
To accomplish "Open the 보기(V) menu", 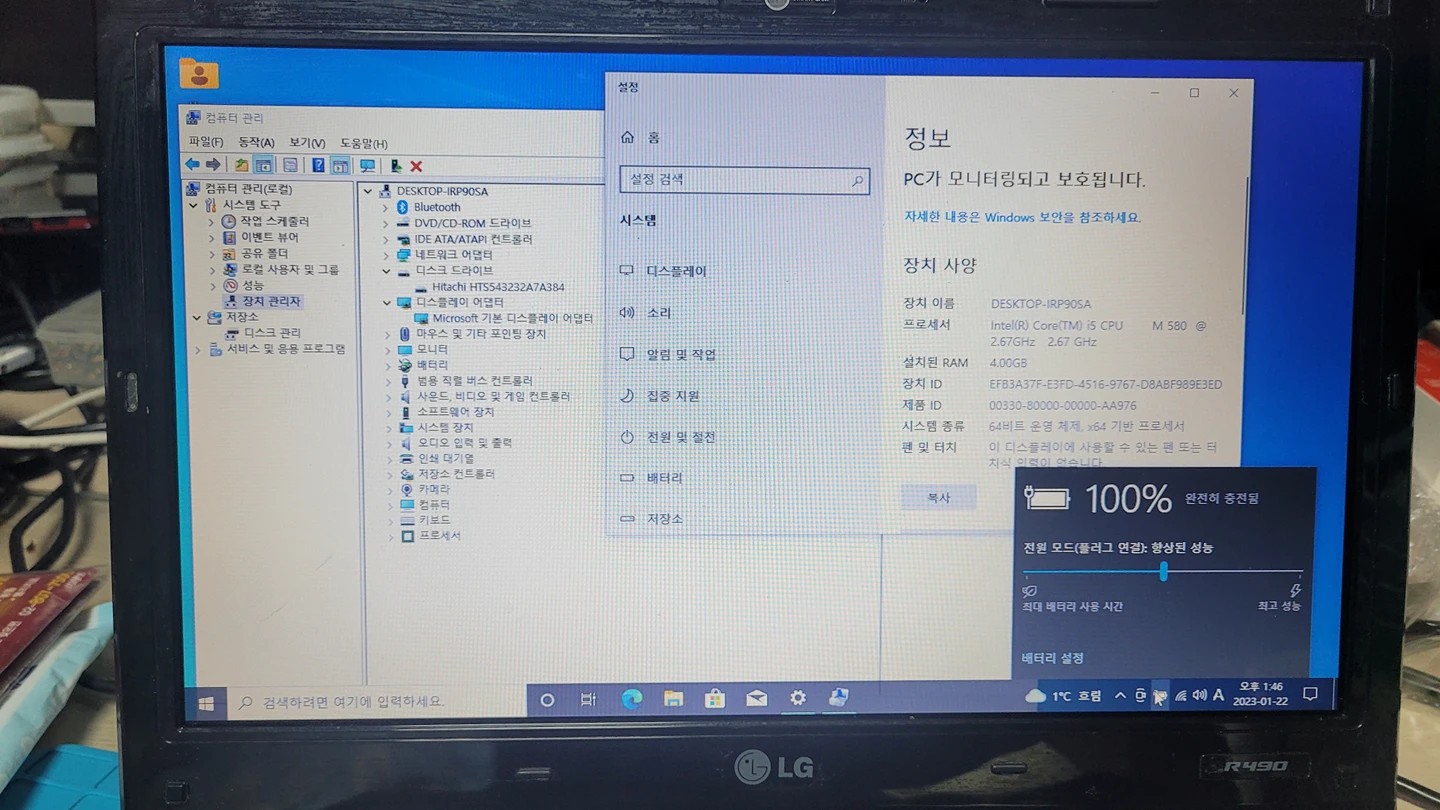I will (309, 142).
